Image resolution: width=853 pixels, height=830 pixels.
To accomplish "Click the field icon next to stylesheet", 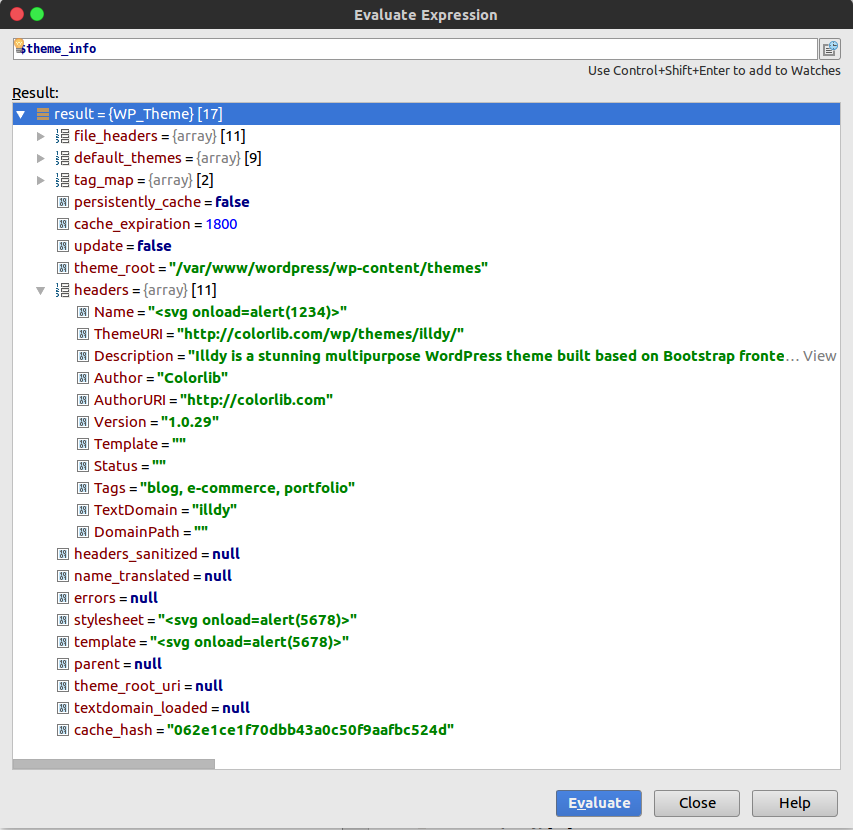I will pos(63,620).
